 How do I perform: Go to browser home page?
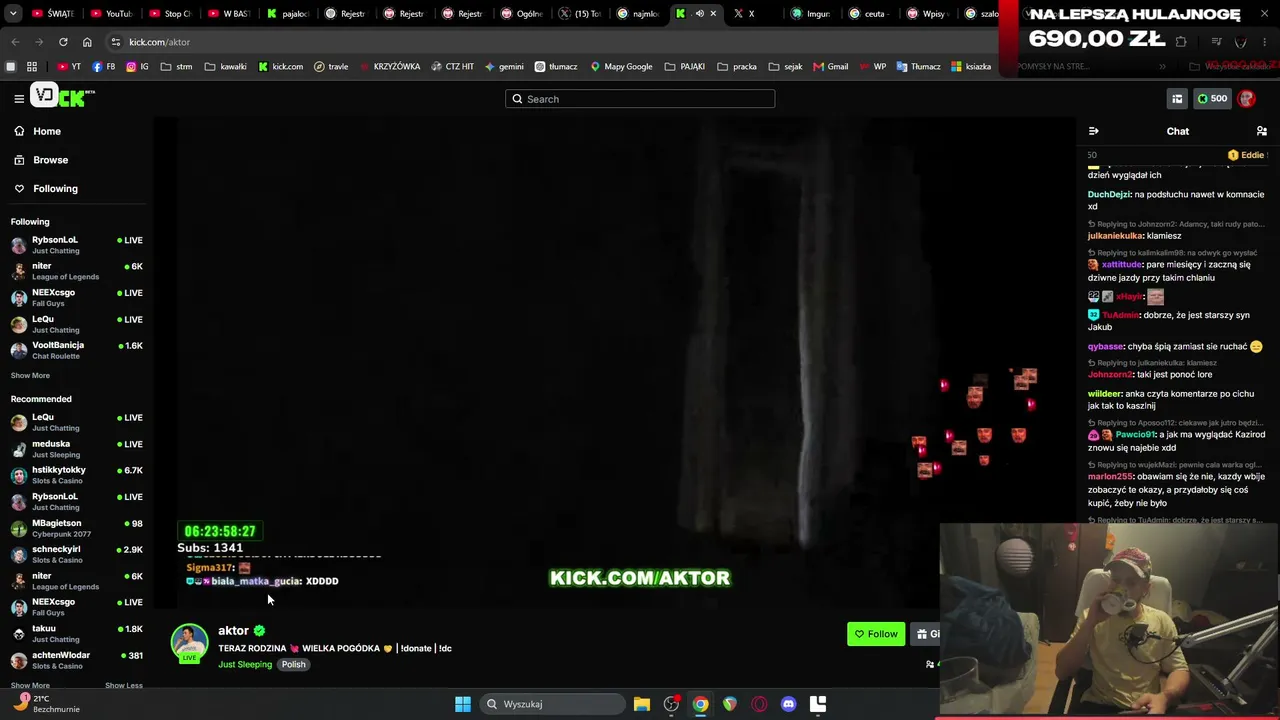pos(87,42)
